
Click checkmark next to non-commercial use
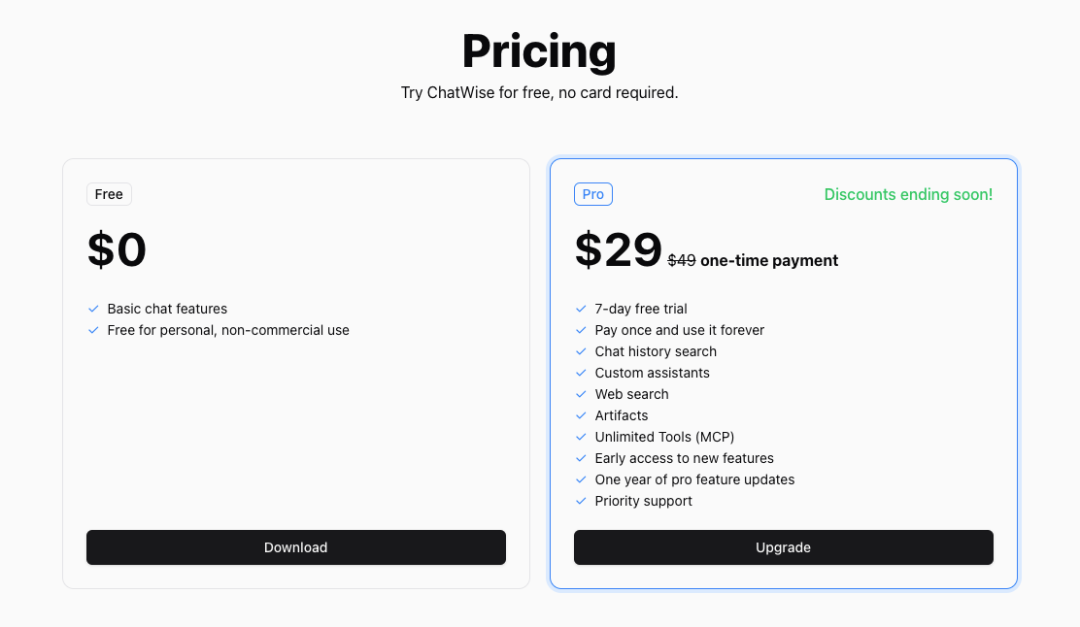94,330
